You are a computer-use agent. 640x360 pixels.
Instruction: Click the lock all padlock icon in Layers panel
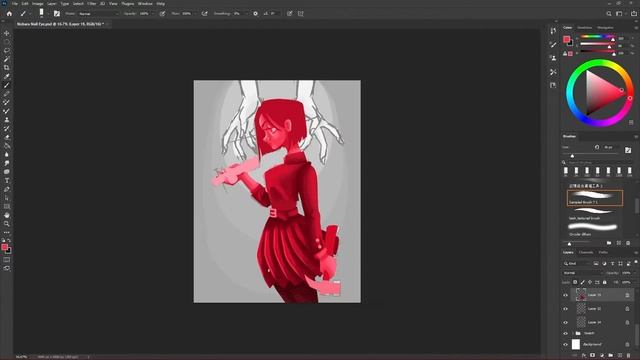coord(604,282)
